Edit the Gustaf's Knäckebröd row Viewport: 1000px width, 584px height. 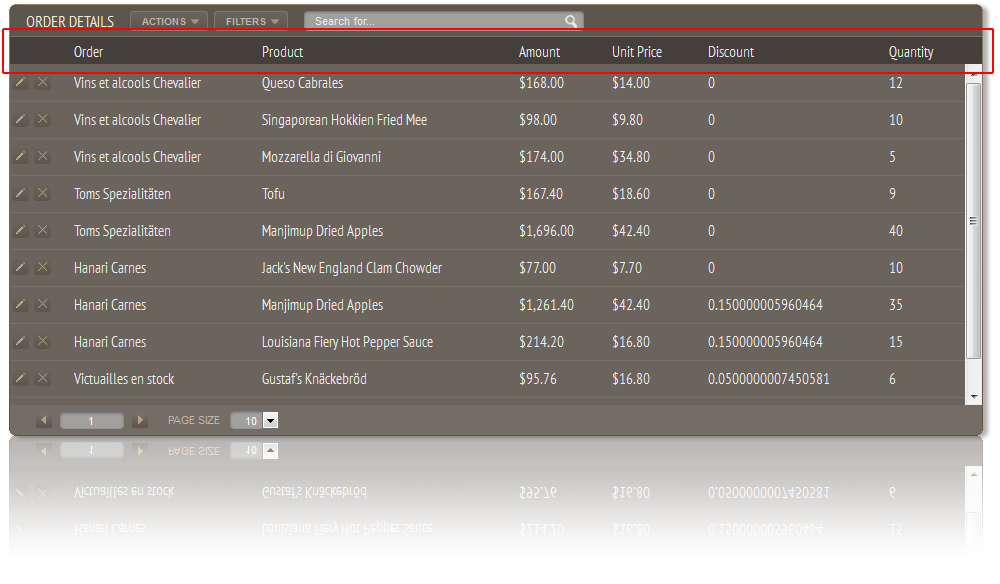(x=20, y=379)
